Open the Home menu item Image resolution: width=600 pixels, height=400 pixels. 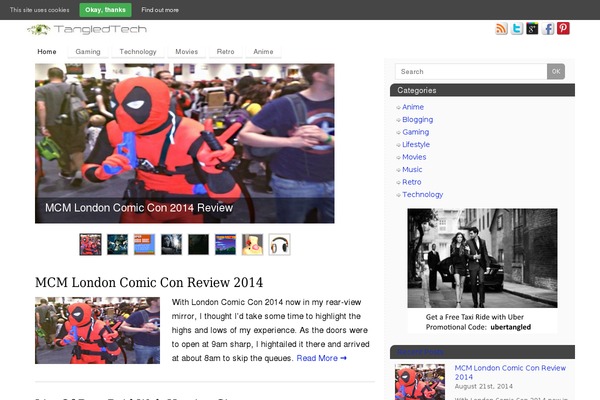[47, 52]
